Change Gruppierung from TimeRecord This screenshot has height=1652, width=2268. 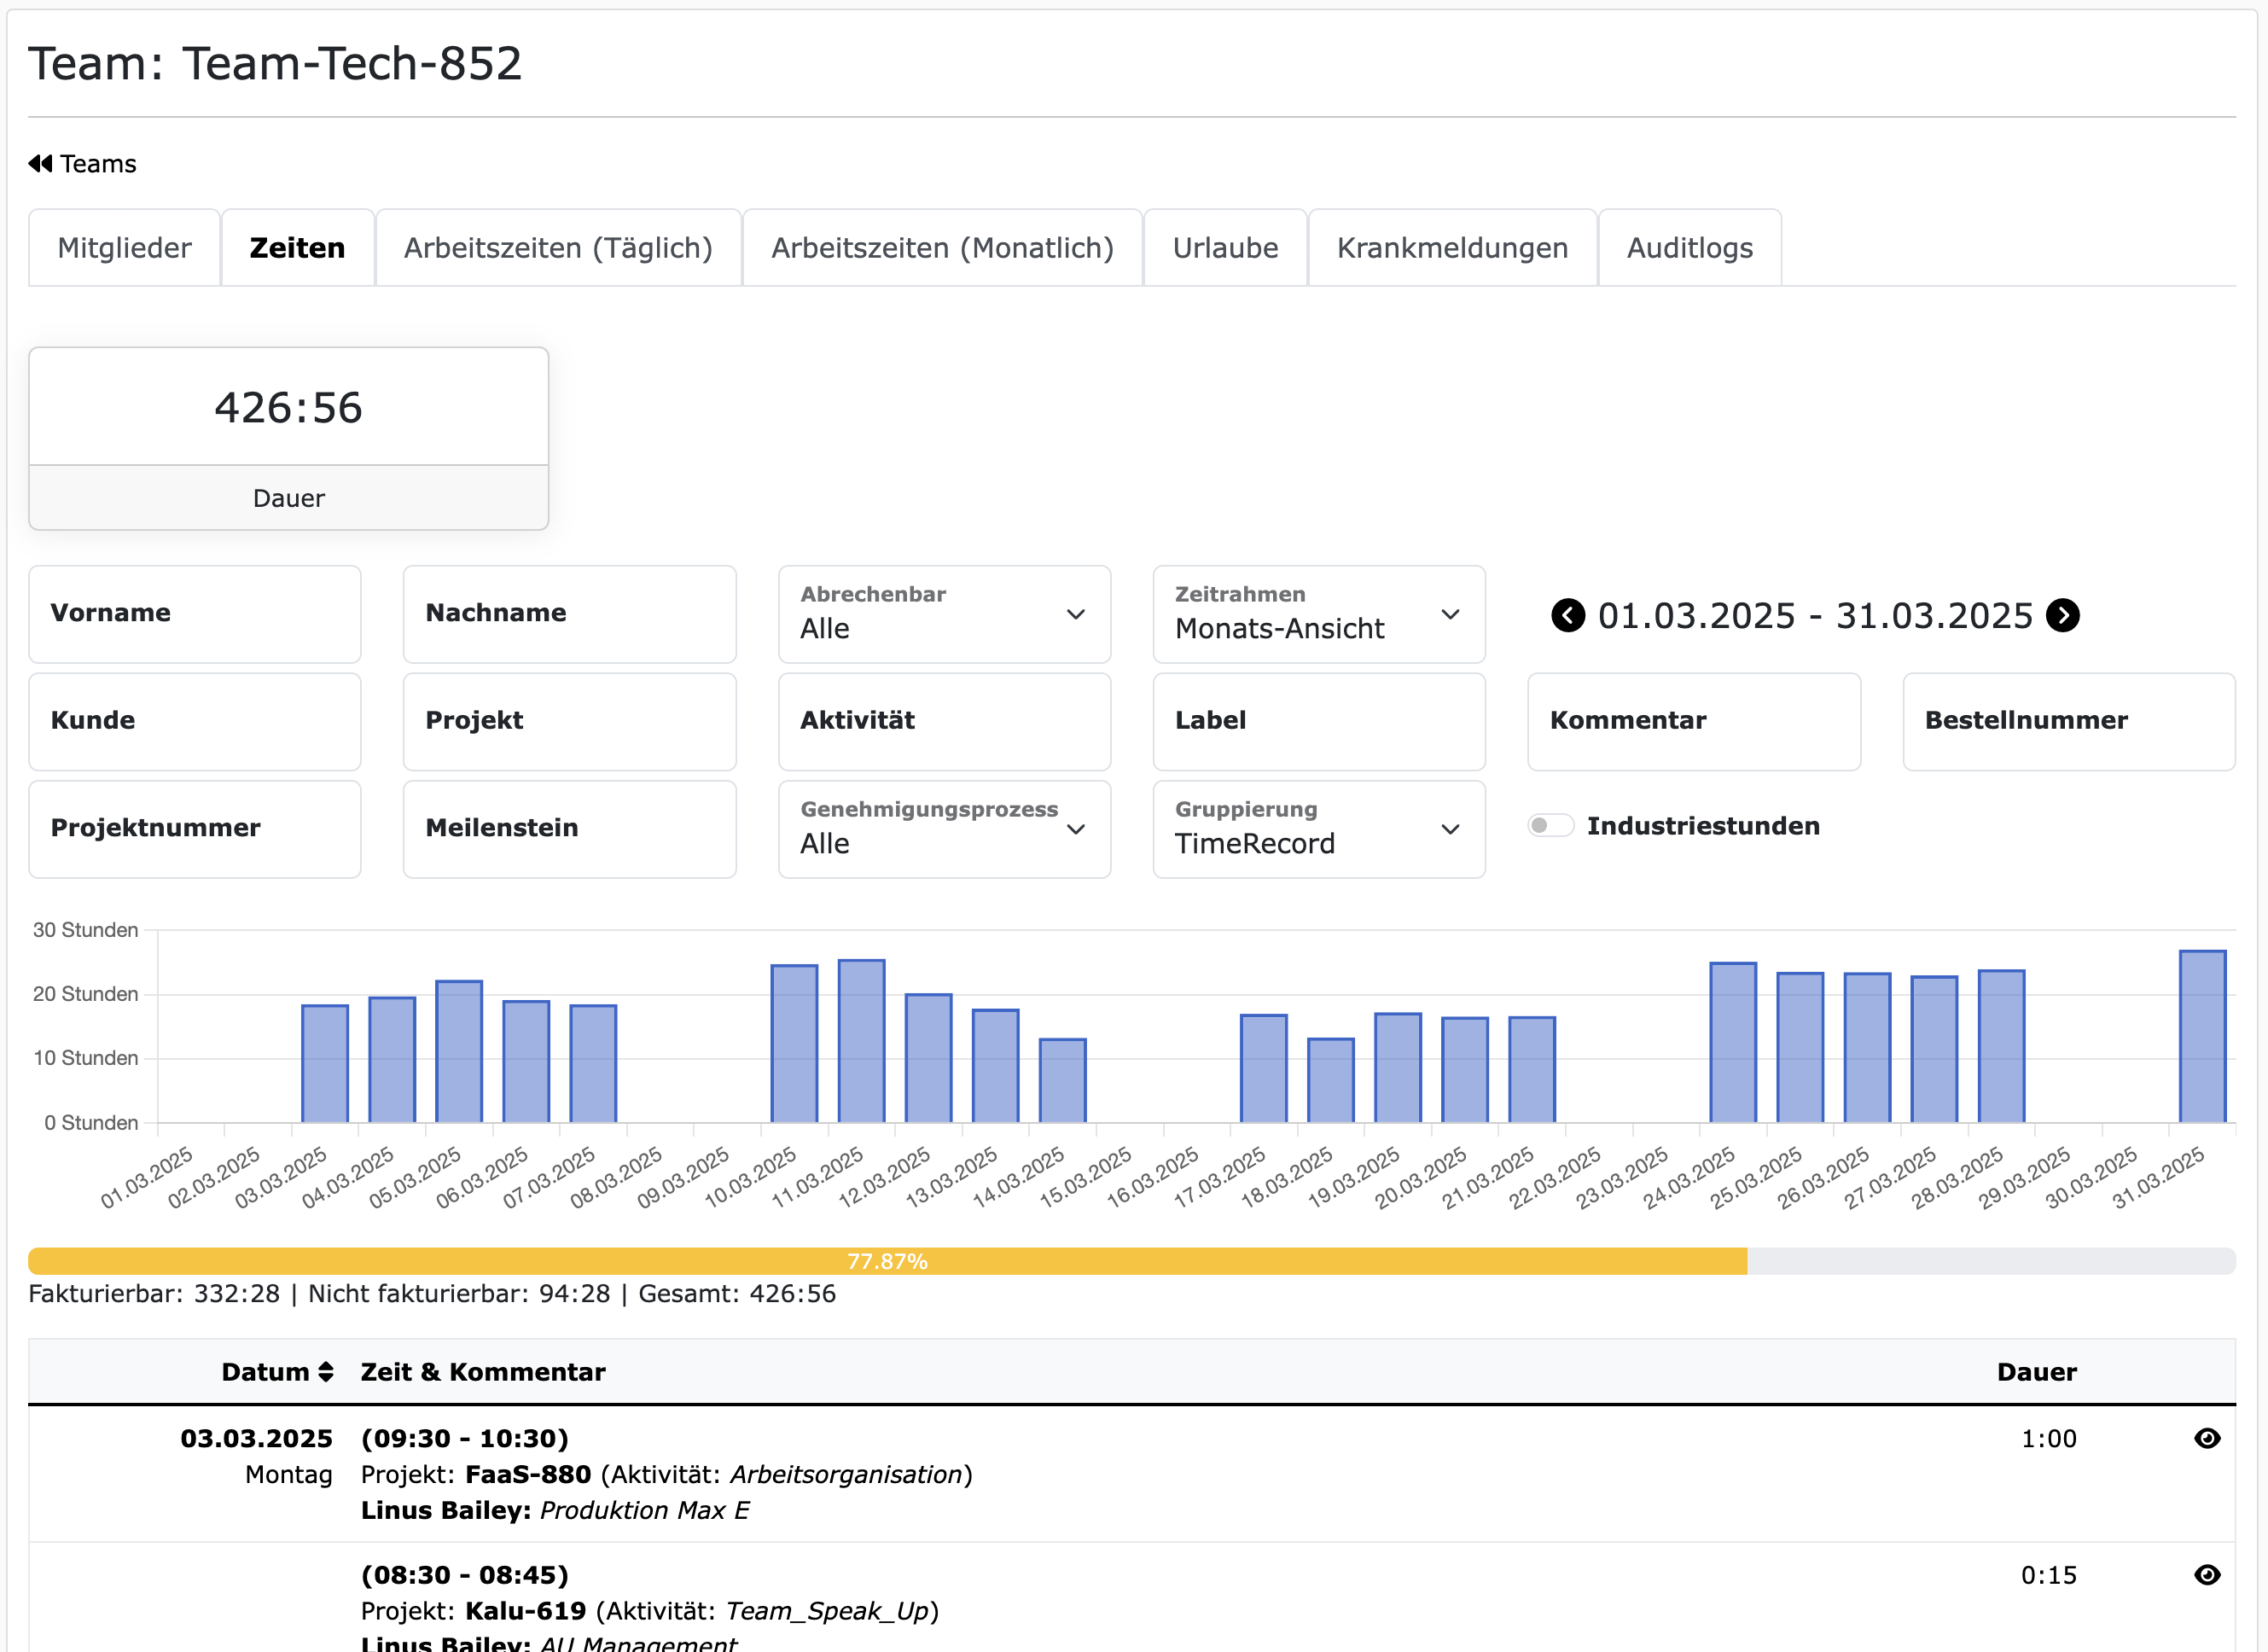tap(1318, 829)
